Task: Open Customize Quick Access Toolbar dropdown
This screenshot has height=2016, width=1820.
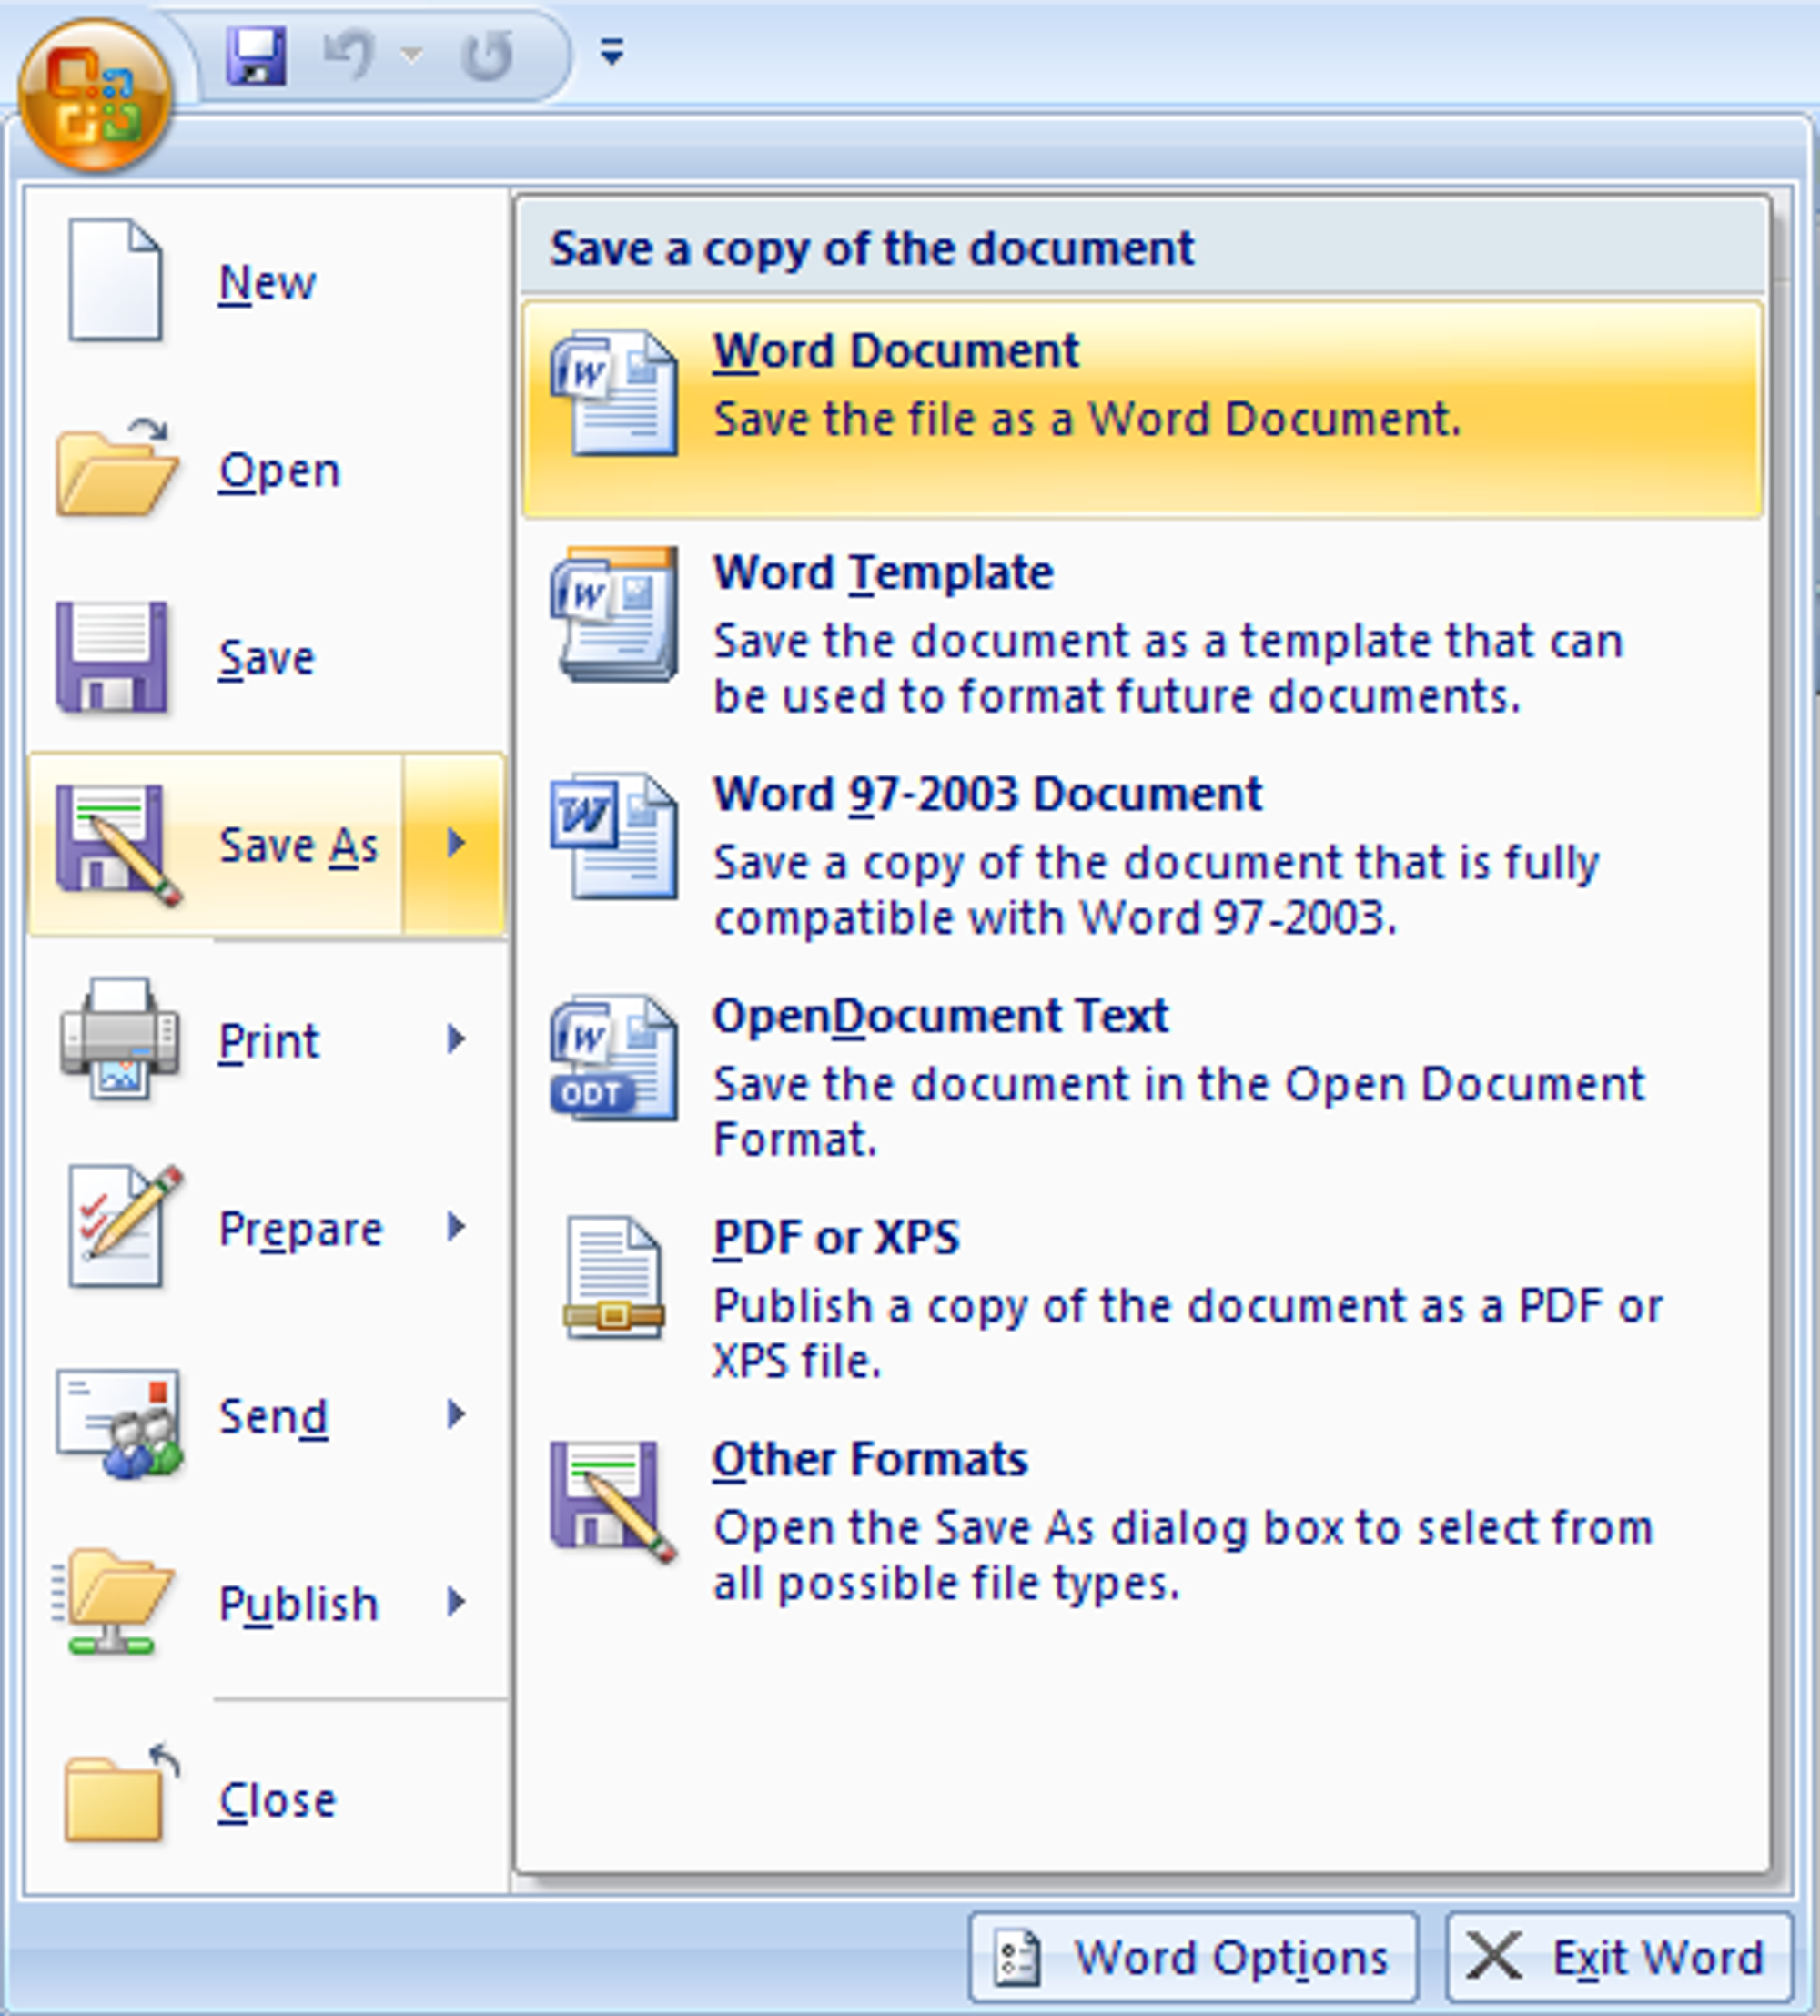Action: pos(612,51)
